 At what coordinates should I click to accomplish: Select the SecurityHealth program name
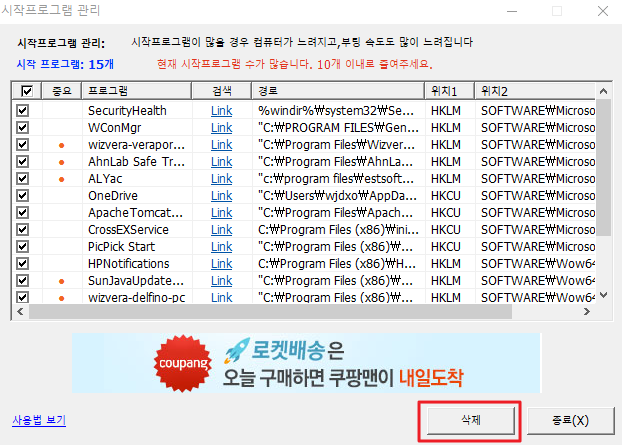click(x=127, y=111)
